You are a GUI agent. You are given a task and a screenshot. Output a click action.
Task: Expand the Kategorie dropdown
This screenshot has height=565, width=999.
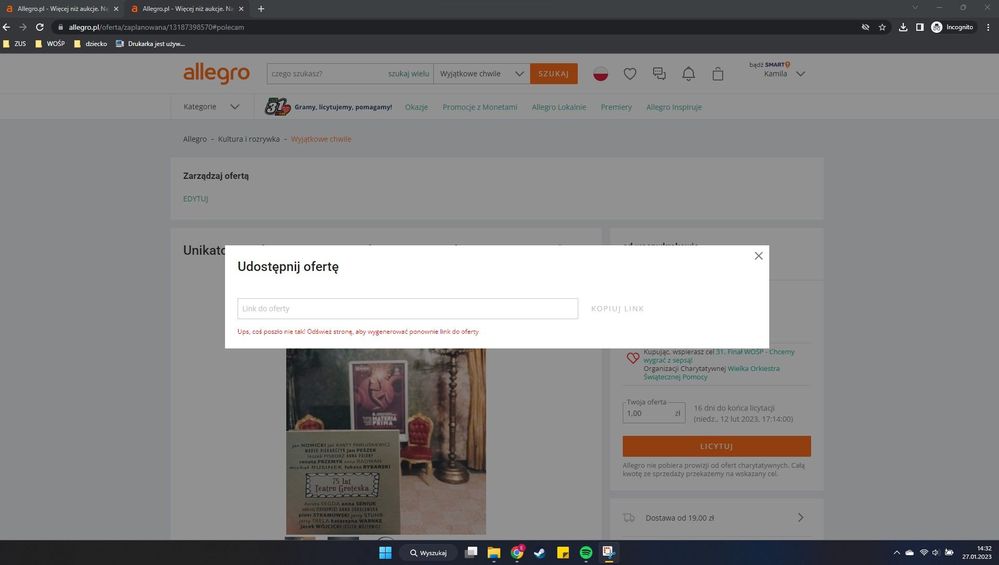tap(211, 107)
